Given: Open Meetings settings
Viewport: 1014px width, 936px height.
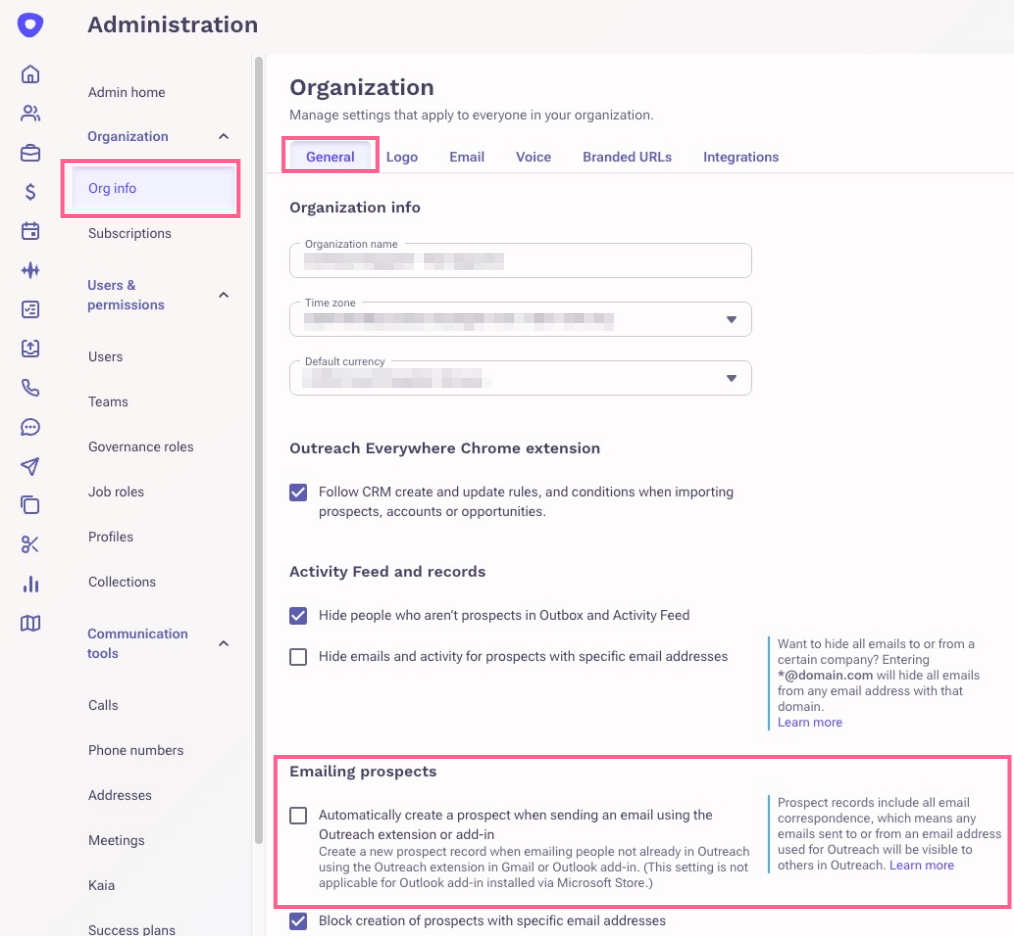Looking at the screenshot, I should (x=116, y=840).
